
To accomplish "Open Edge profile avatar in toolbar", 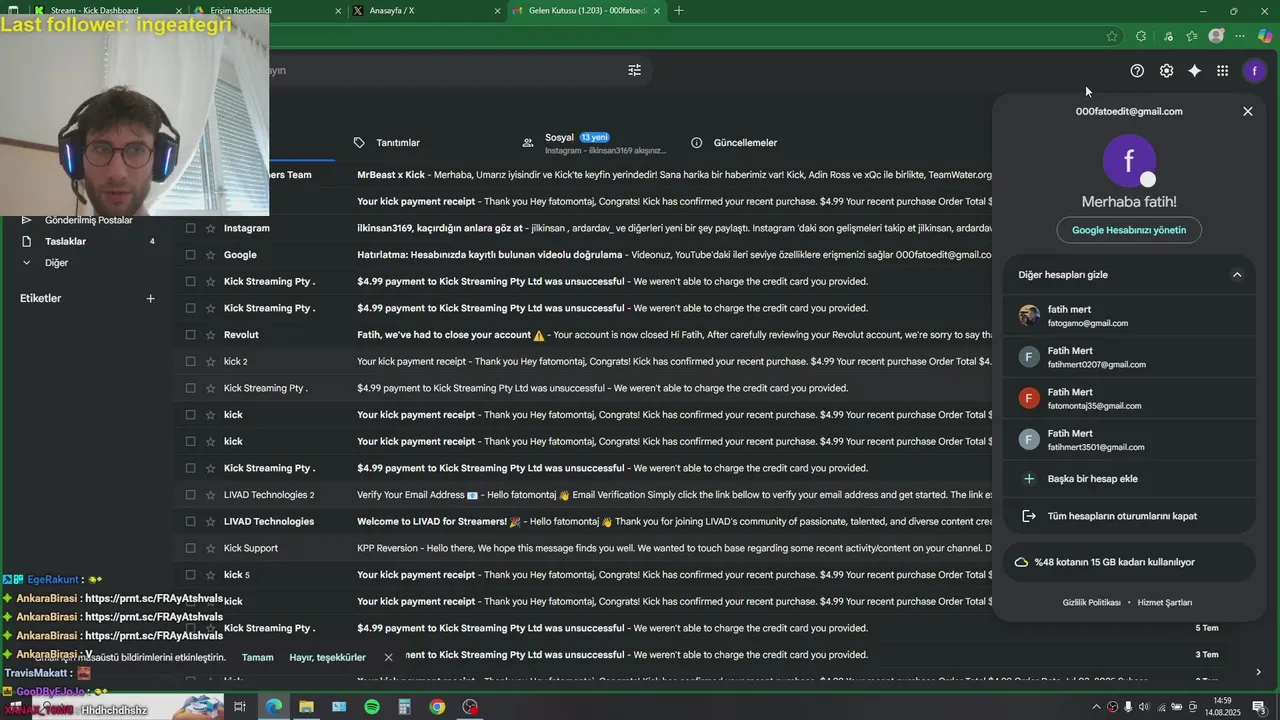I will click(1216, 36).
